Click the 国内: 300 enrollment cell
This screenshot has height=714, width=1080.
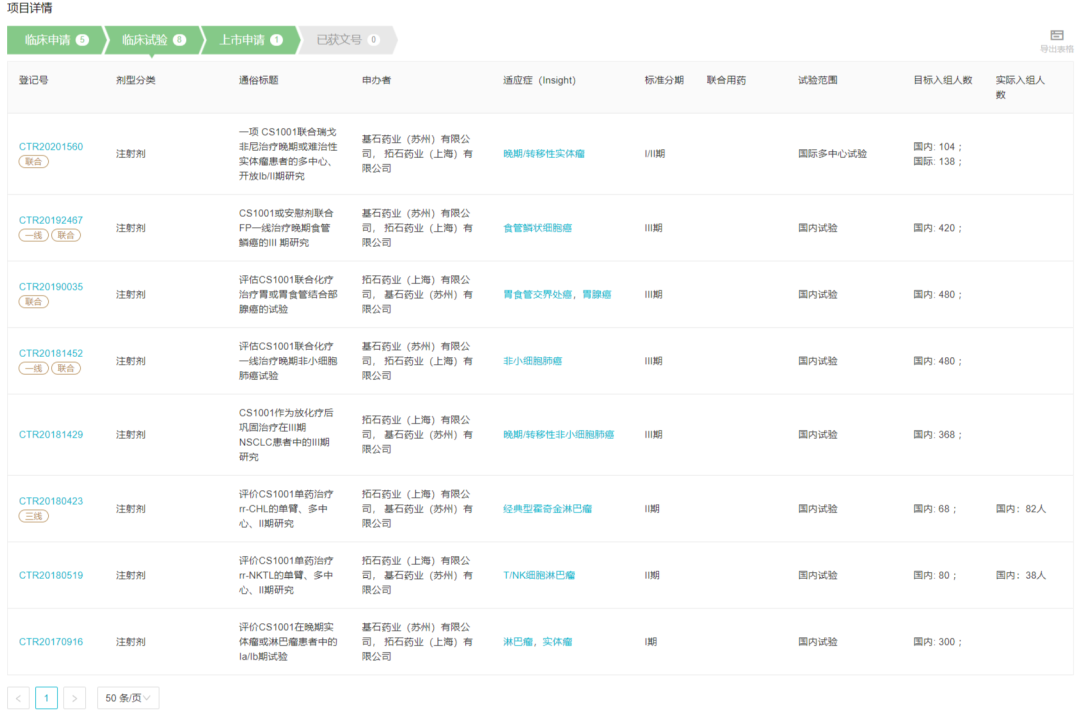coord(937,642)
